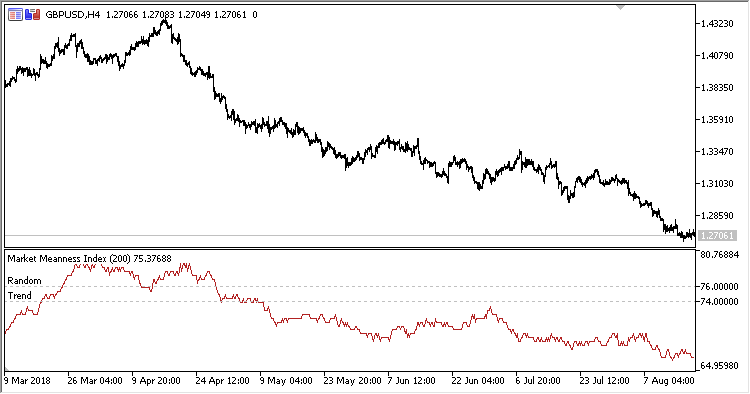Click the 9 Mar 2018 date label
The height and width of the screenshot is (394, 750).
point(27,381)
